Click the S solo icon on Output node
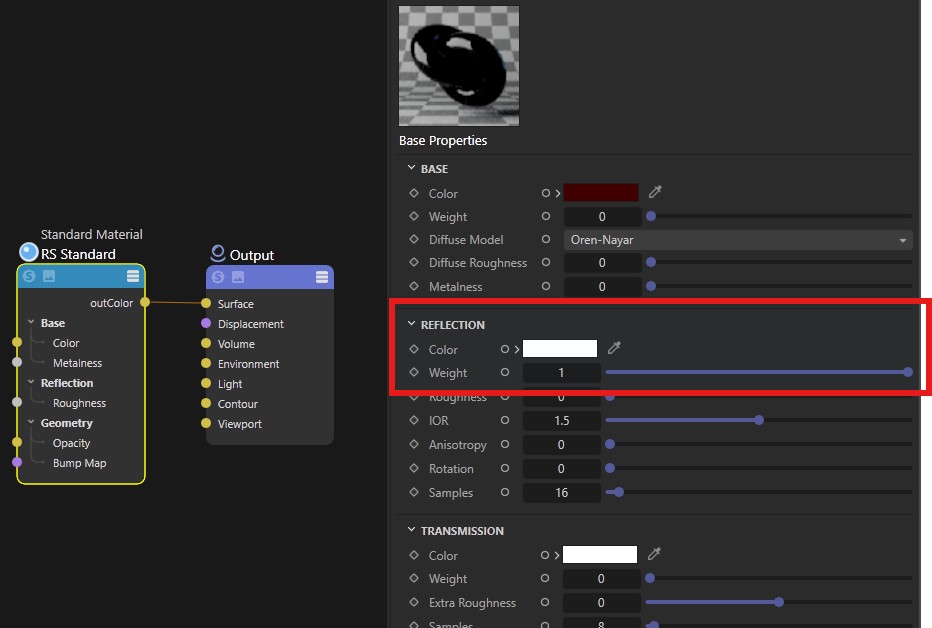Viewport: 932px width, 628px height. (218, 276)
